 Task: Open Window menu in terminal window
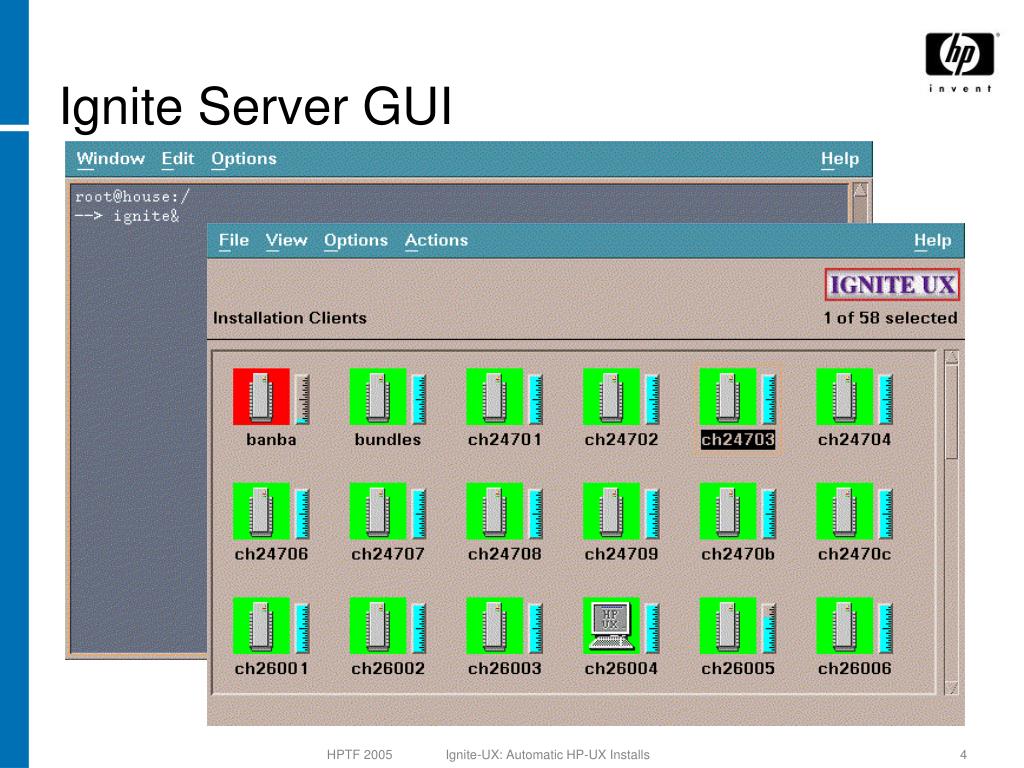coord(110,159)
